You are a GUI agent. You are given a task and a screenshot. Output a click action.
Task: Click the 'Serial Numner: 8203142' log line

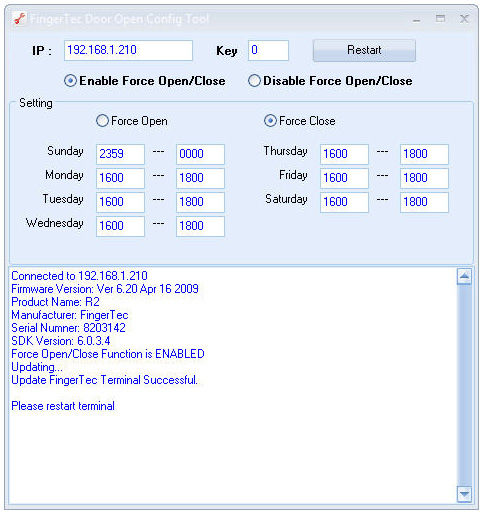pyautogui.click(x=68, y=328)
